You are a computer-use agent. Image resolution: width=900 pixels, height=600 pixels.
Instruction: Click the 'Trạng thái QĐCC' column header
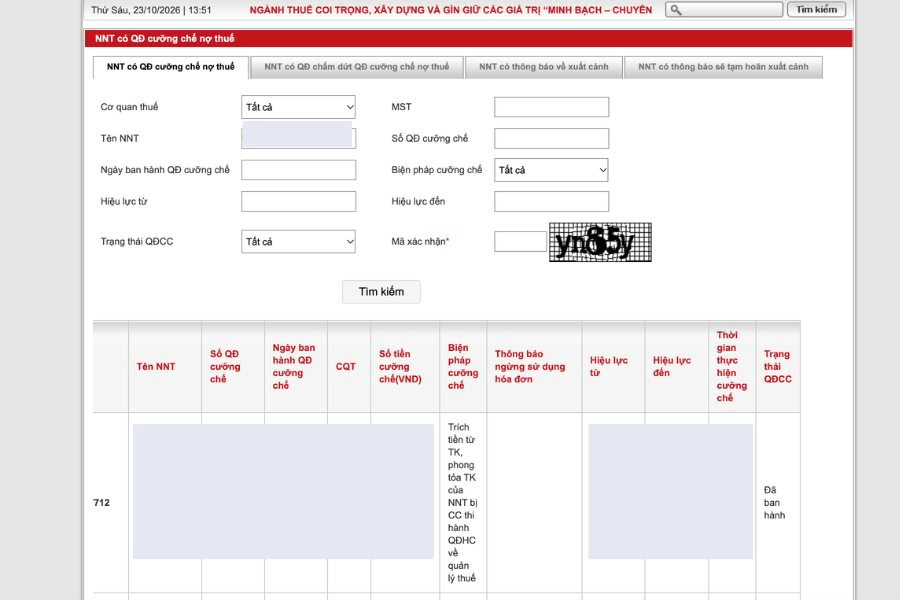(x=778, y=366)
